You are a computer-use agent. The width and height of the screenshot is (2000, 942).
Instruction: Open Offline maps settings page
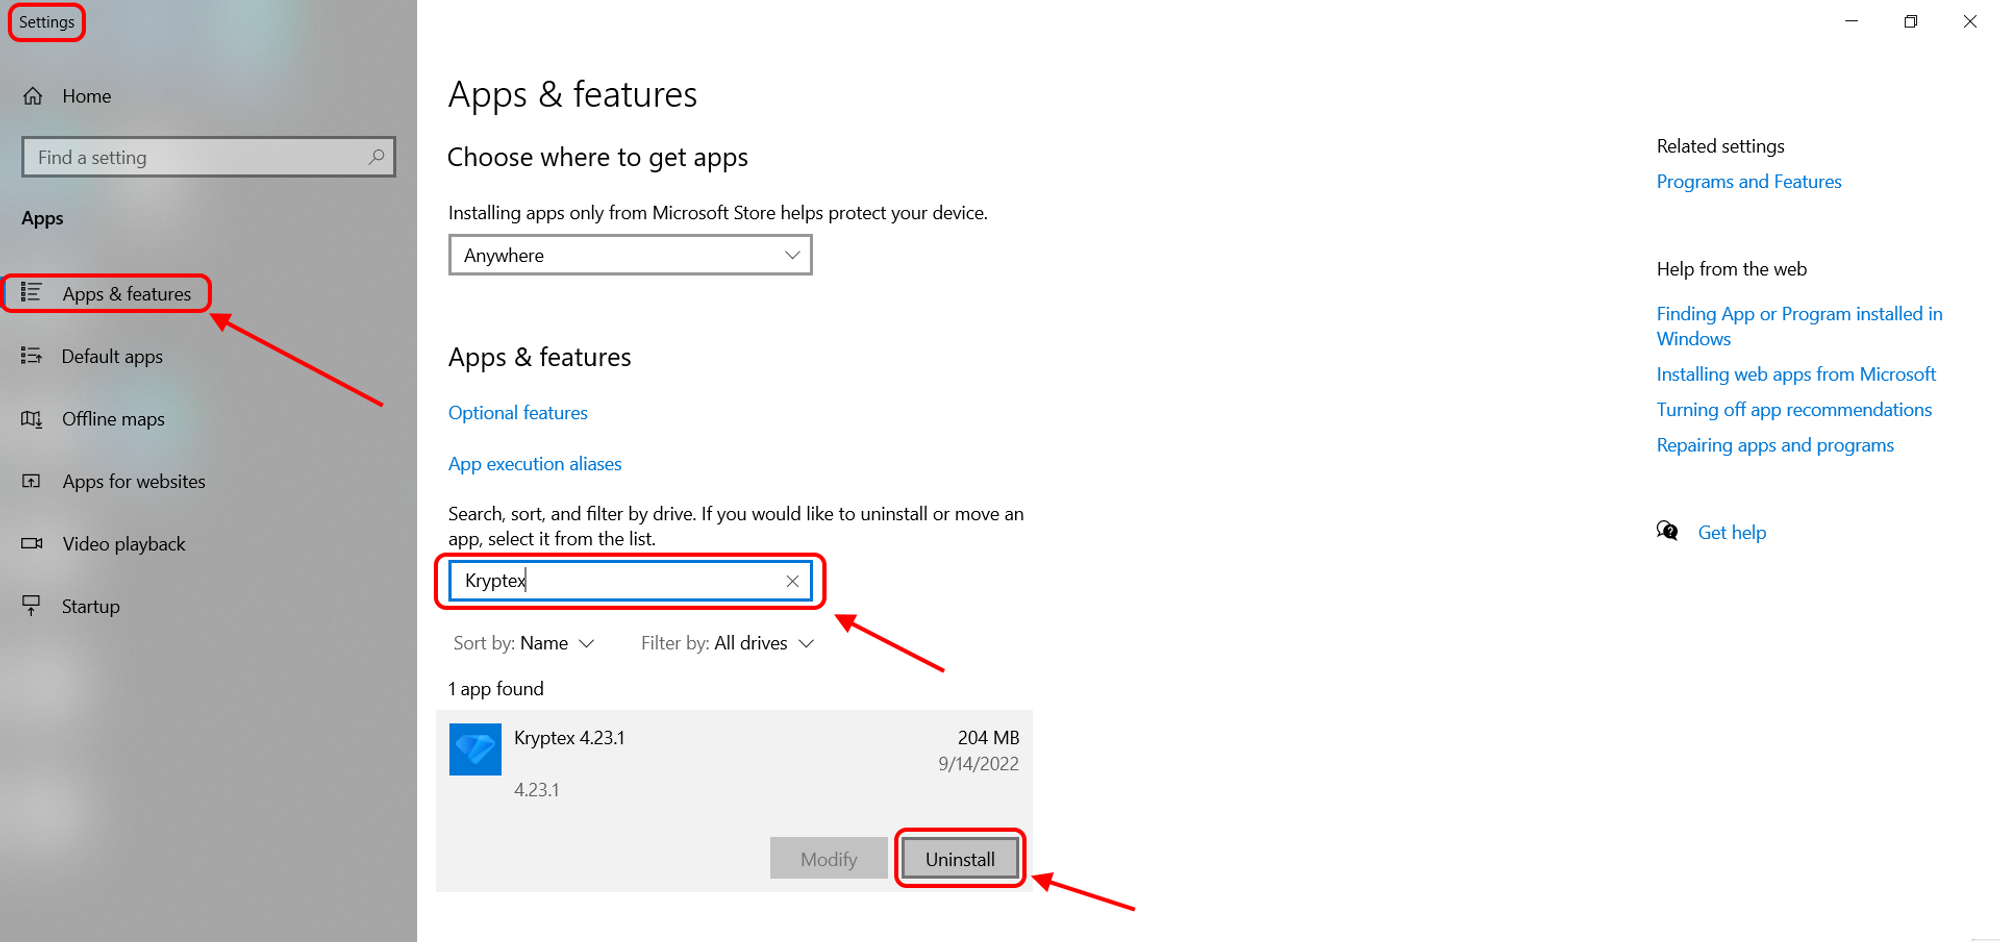[x=113, y=419]
